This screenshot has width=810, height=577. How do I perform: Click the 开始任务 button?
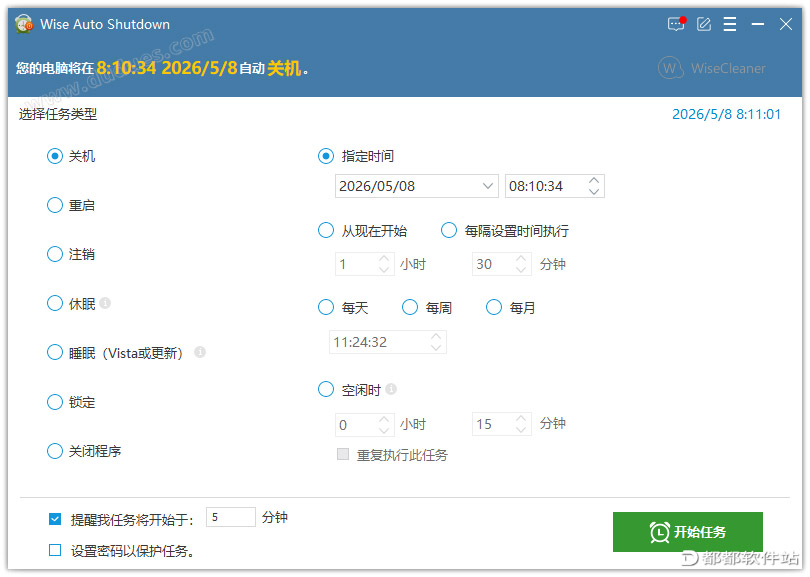coord(688,532)
